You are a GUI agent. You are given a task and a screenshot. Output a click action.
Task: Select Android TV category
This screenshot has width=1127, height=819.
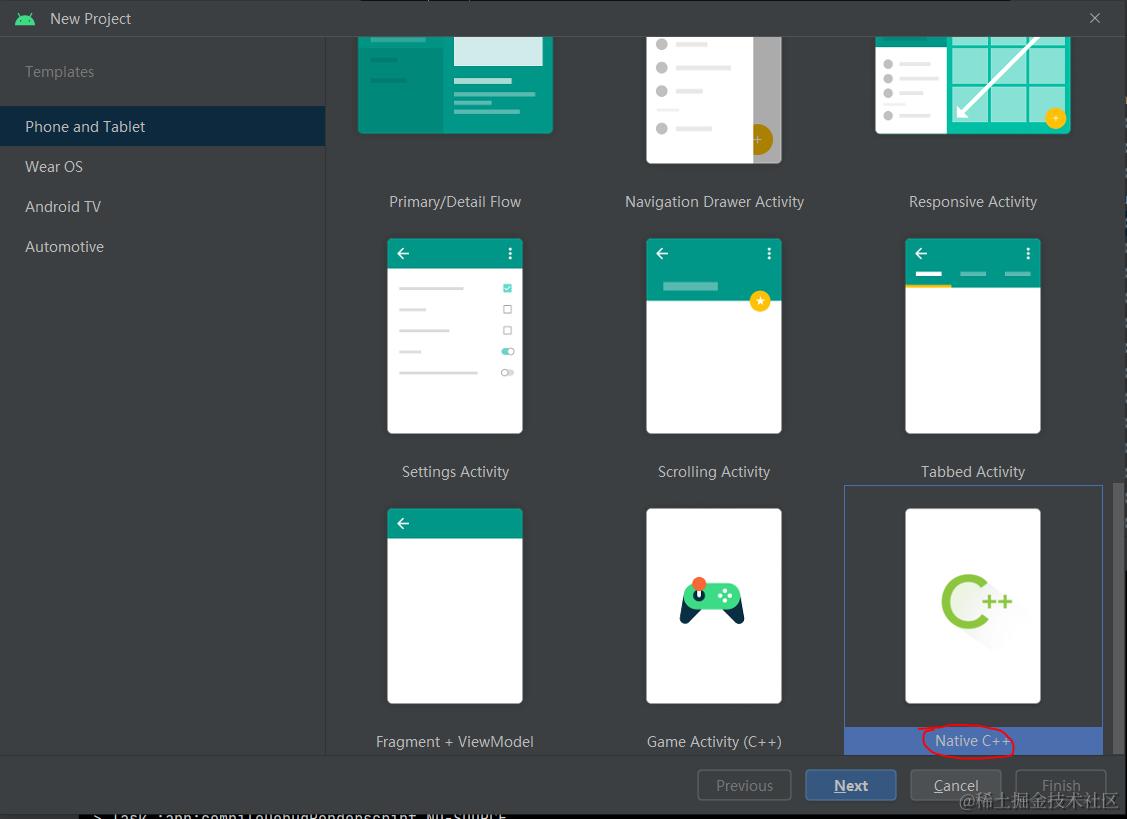point(162,207)
